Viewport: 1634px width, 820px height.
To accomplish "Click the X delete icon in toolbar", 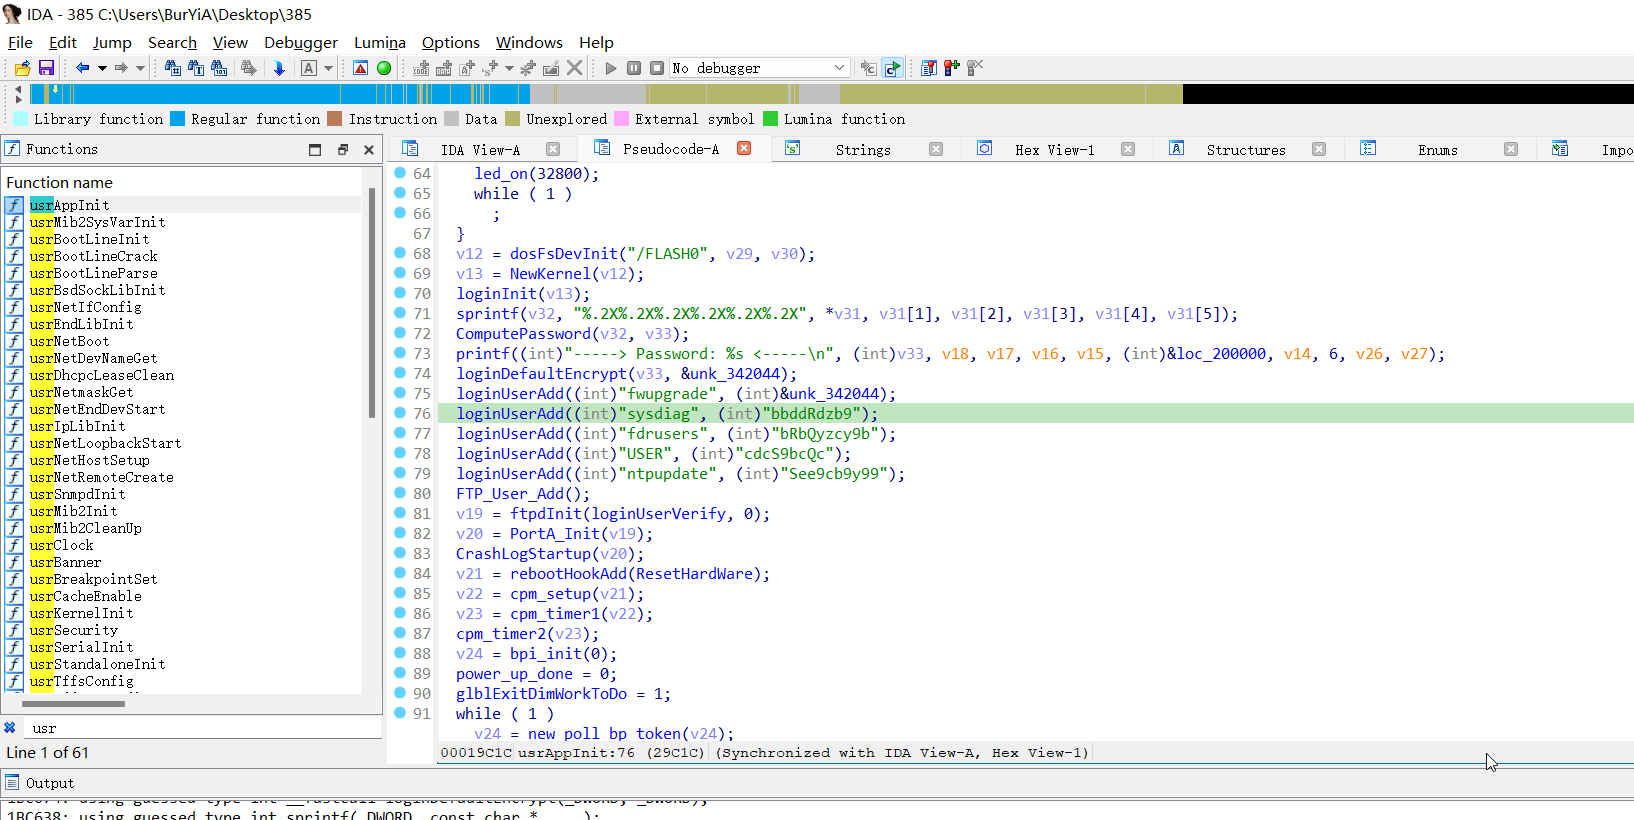I will coord(574,68).
